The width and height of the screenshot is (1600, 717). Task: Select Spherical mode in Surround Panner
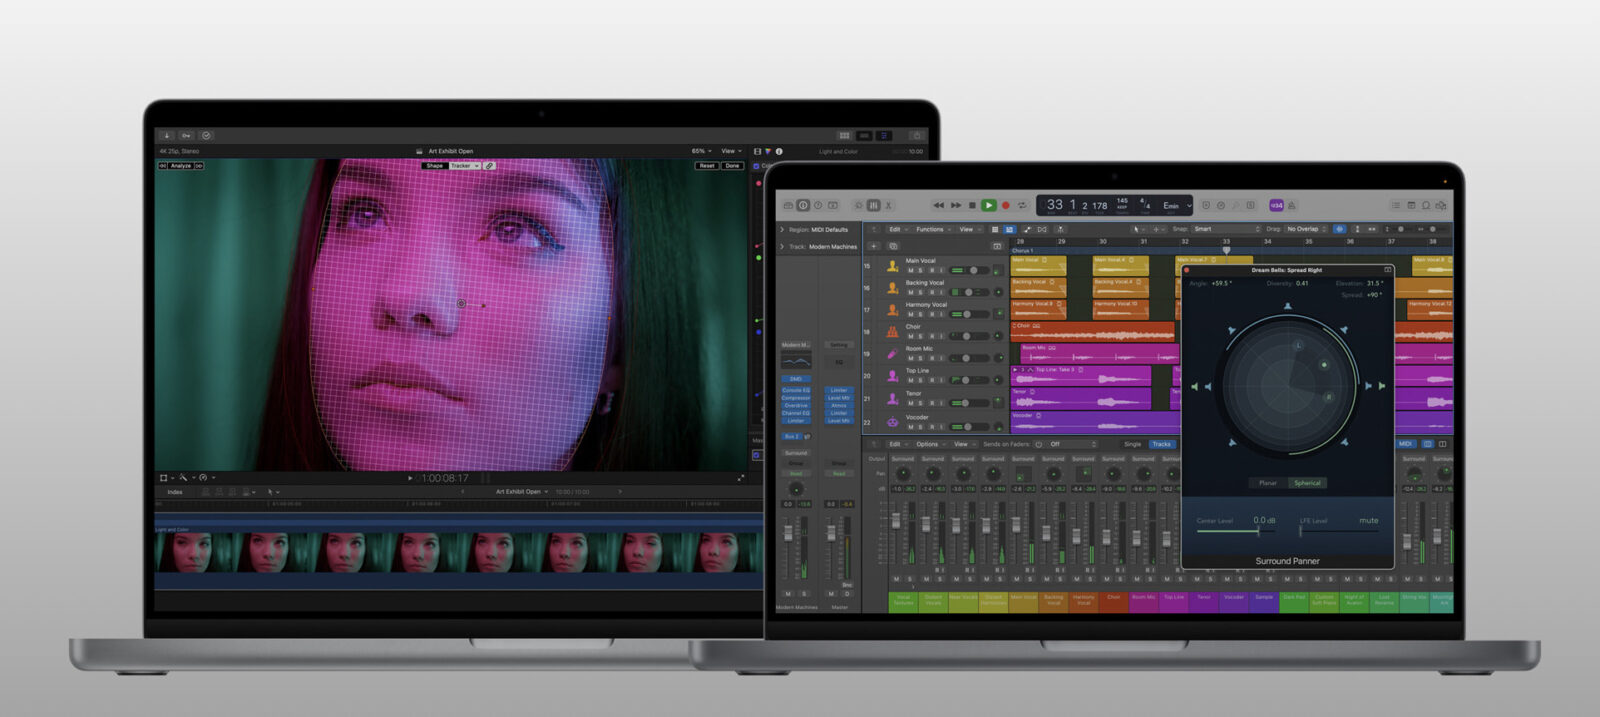pyautogui.click(x=1307, y=483)
